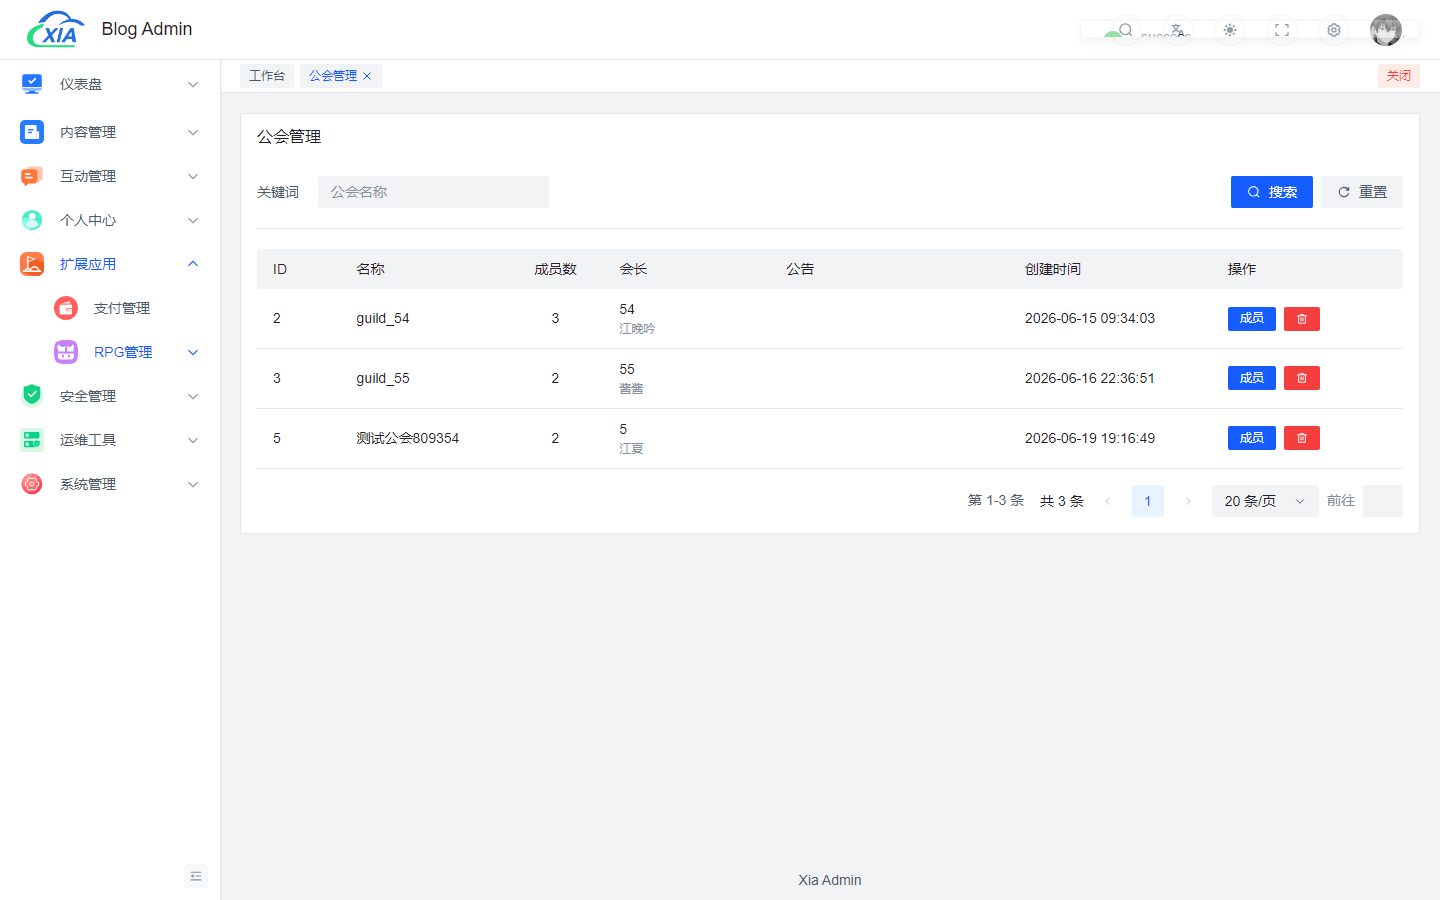Image resolution: width=1440 pixels, height=900 pixels.
Task: Click the guild_54 name cell
Action: 383,318
